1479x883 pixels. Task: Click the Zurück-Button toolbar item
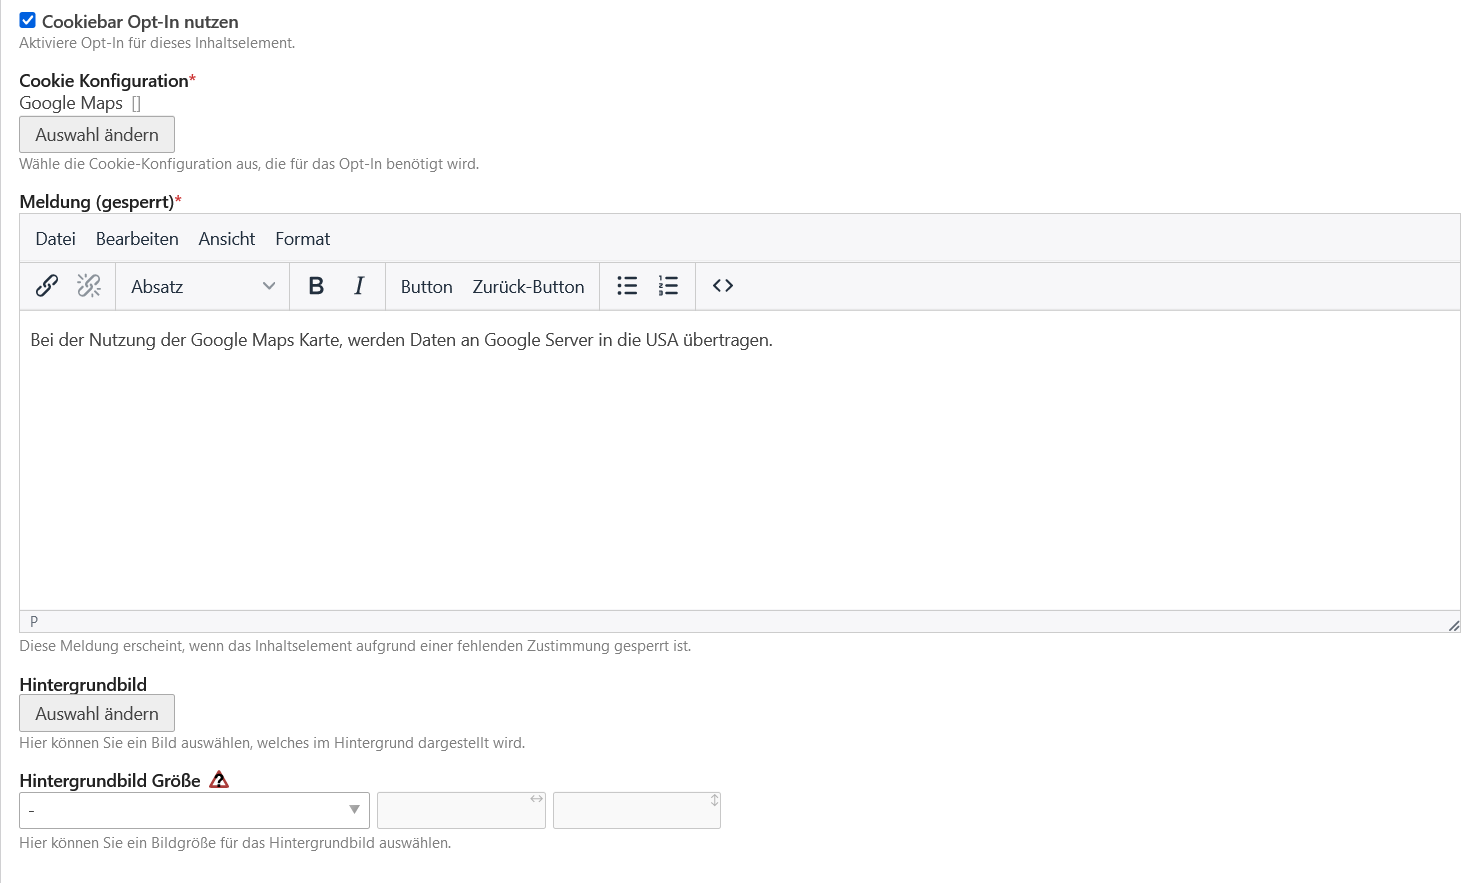tap(528, 286)
